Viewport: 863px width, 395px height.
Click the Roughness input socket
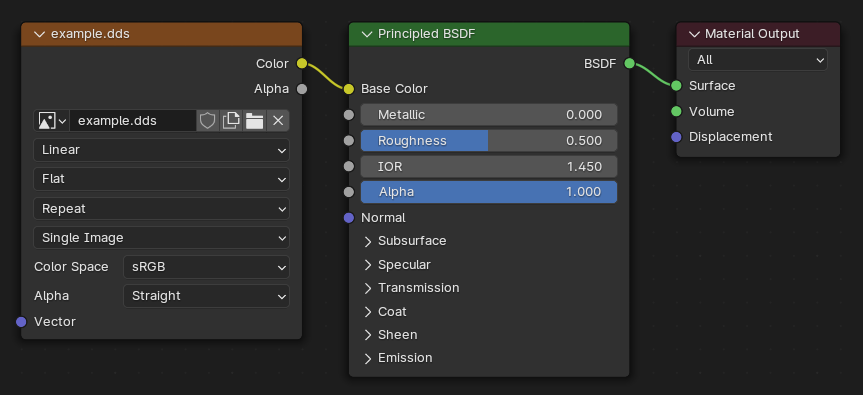[349, 140]
